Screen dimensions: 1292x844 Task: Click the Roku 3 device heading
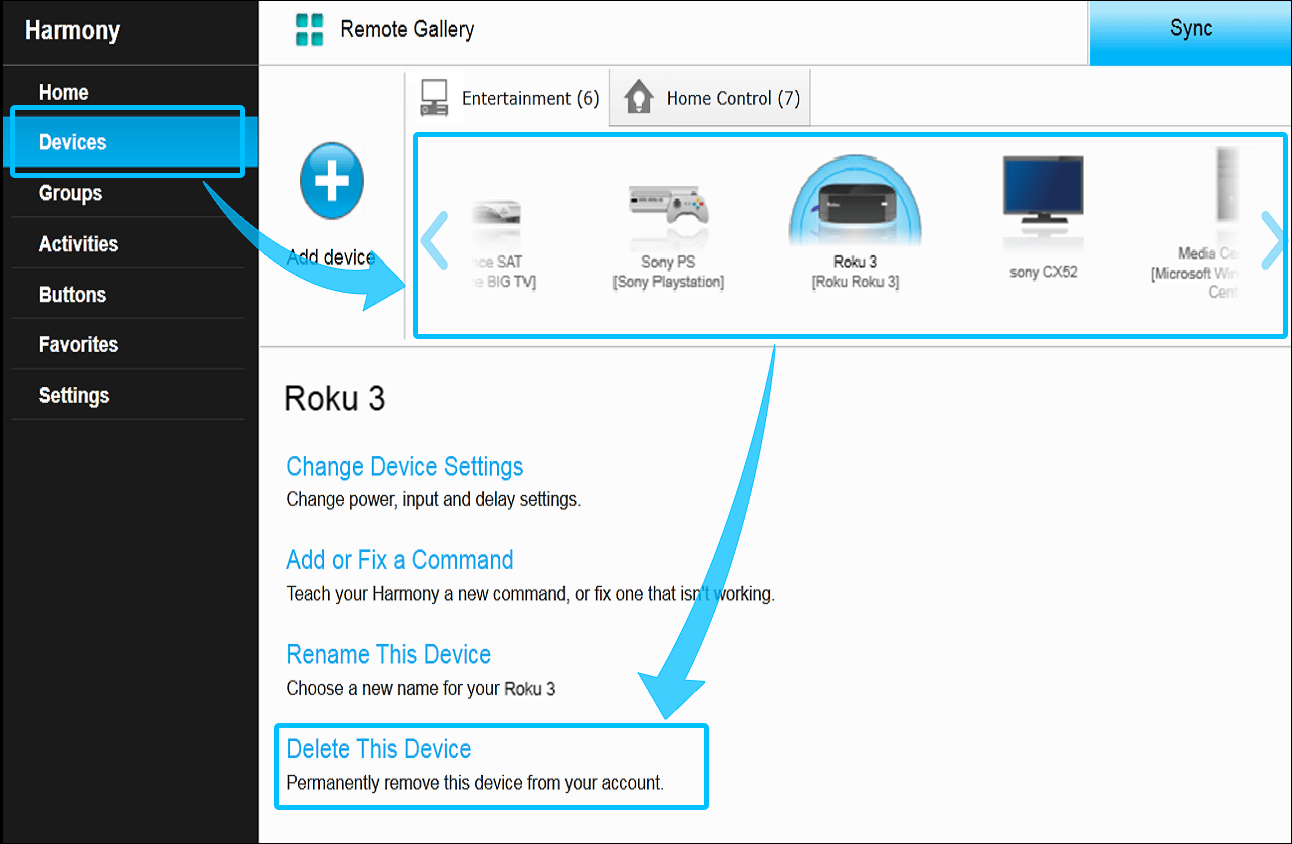click(334, 398)
